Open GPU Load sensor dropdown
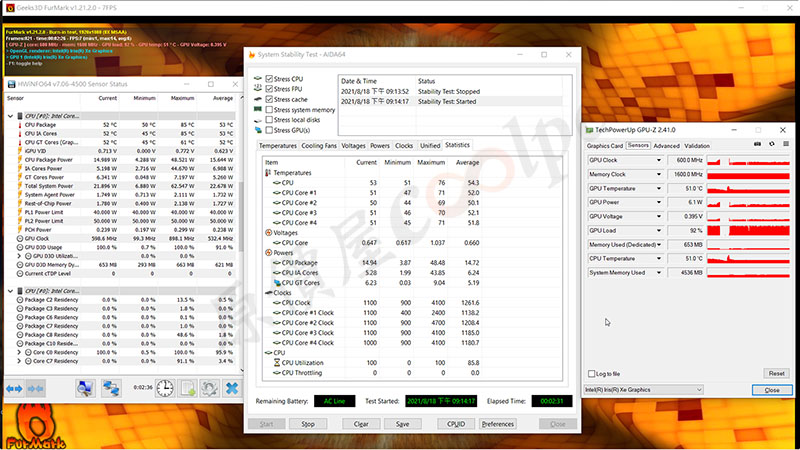This screenshot has height=450, width=800. point(658,231)
